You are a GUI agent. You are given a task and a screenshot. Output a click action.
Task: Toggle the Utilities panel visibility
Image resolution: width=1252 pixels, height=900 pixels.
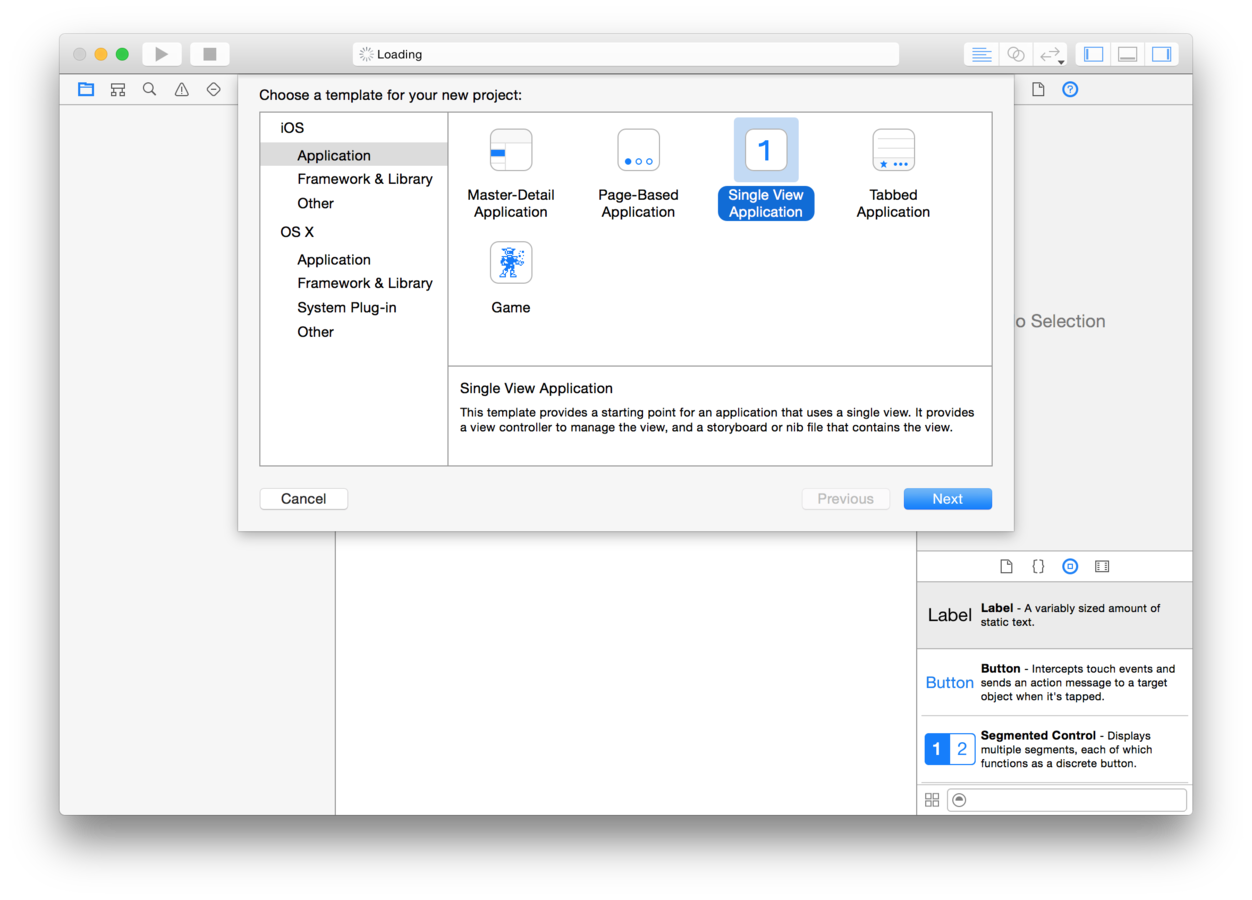tap(1162, 53)
